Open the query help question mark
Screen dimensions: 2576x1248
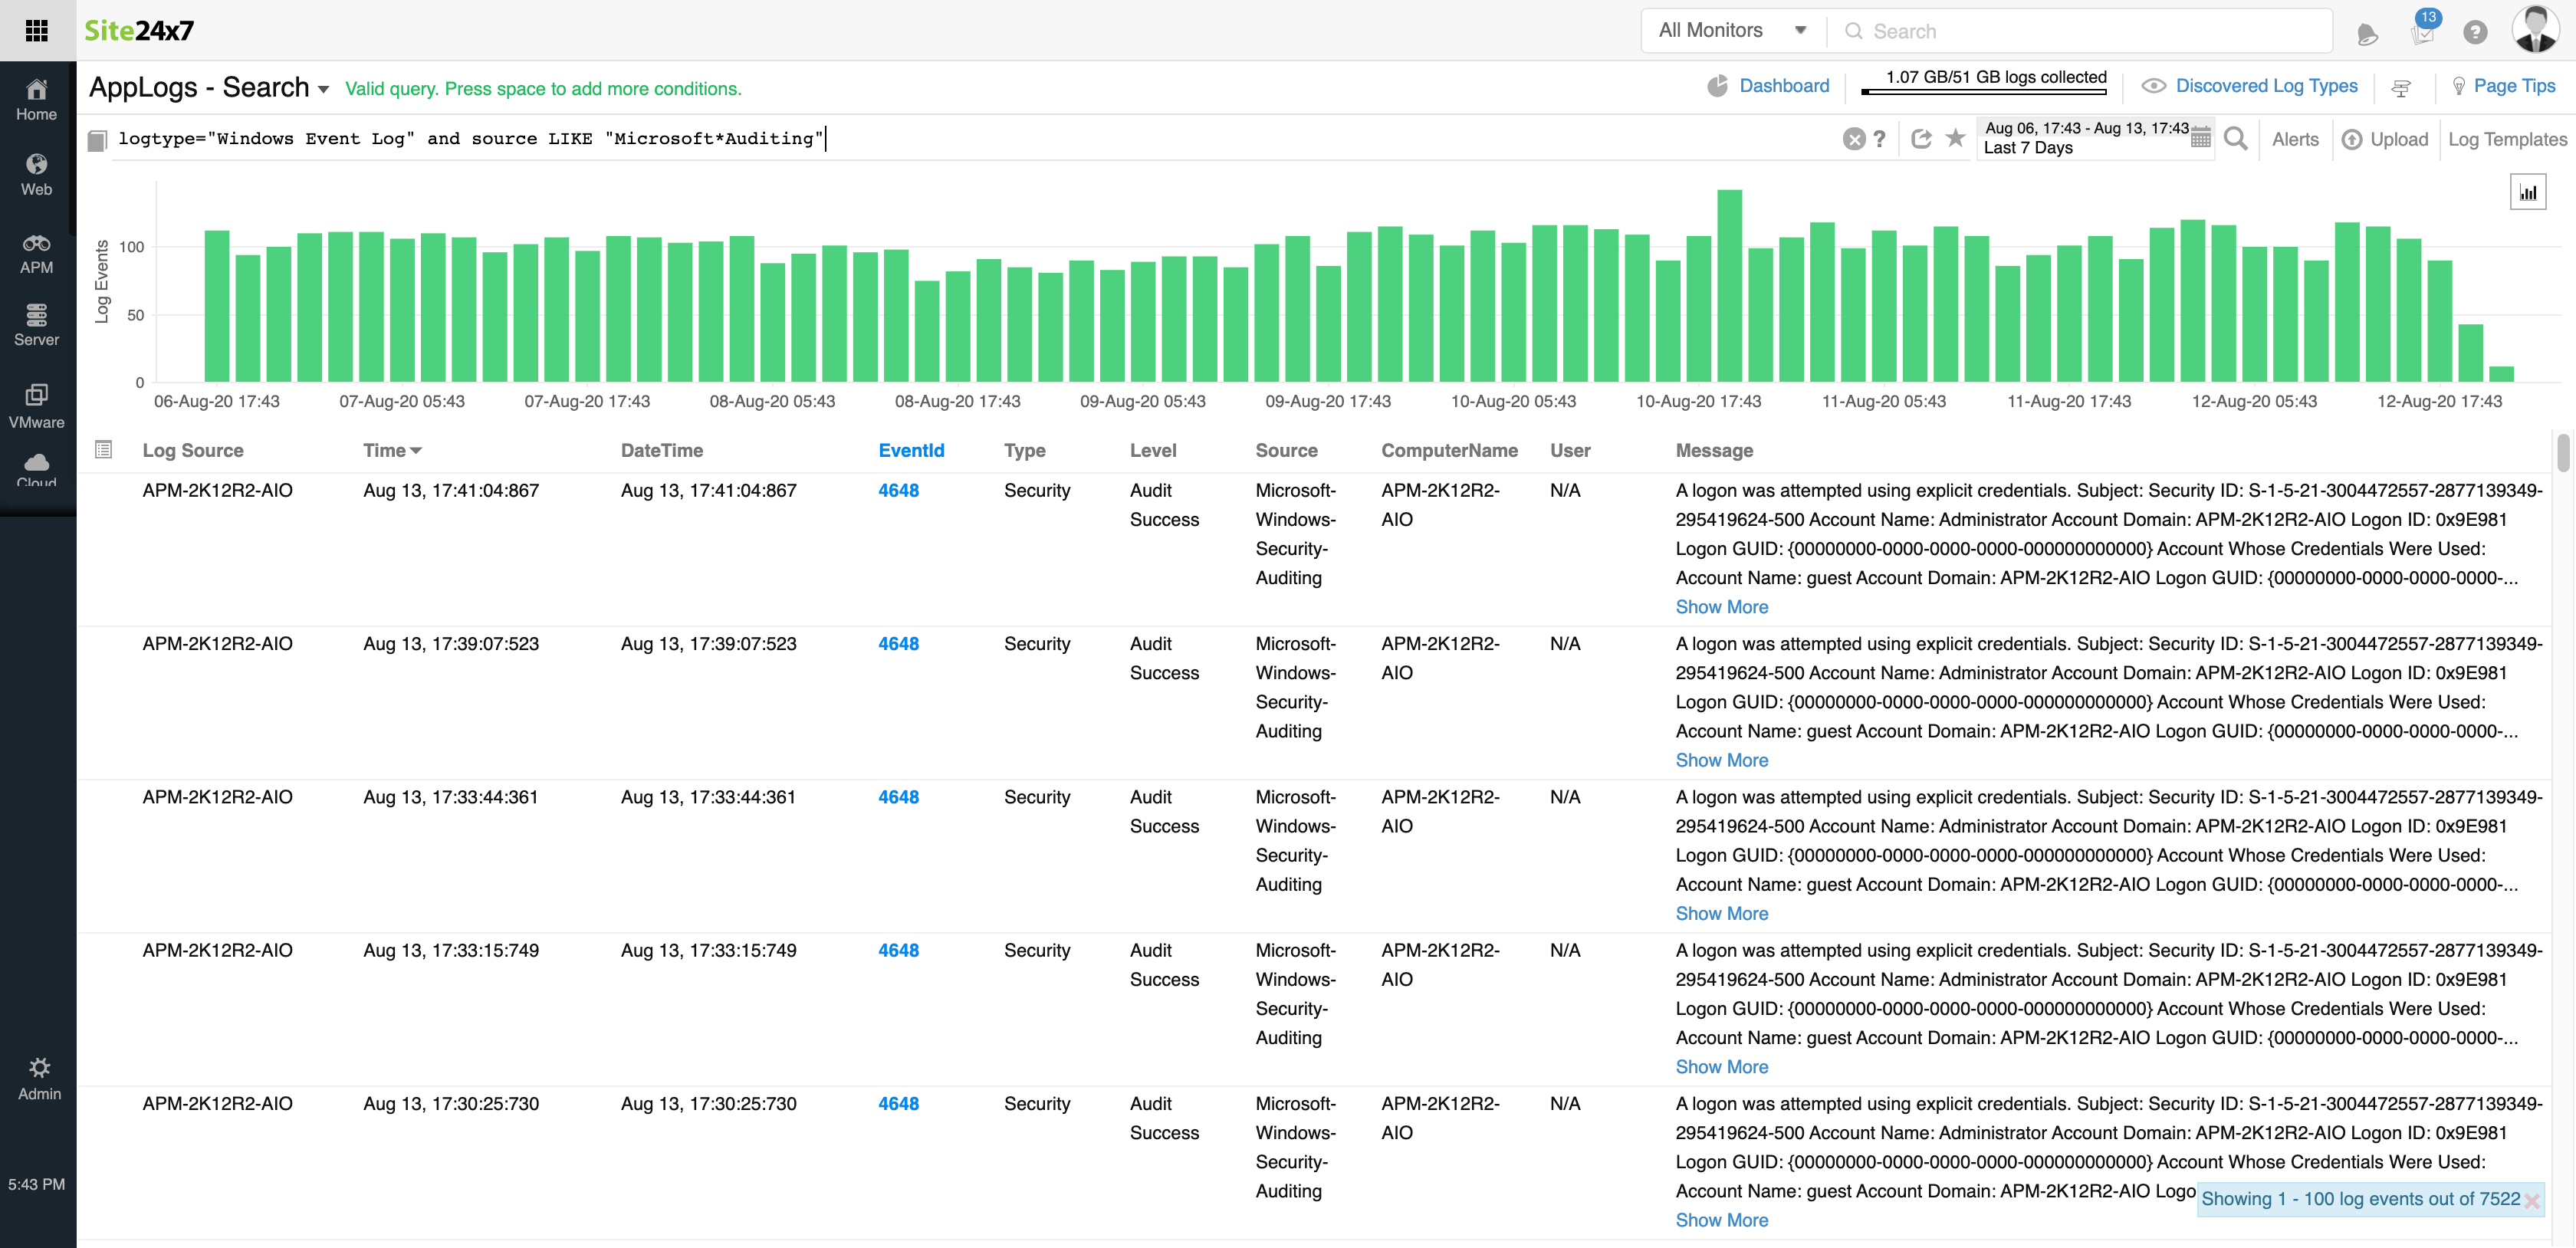tap(1880, 139)
